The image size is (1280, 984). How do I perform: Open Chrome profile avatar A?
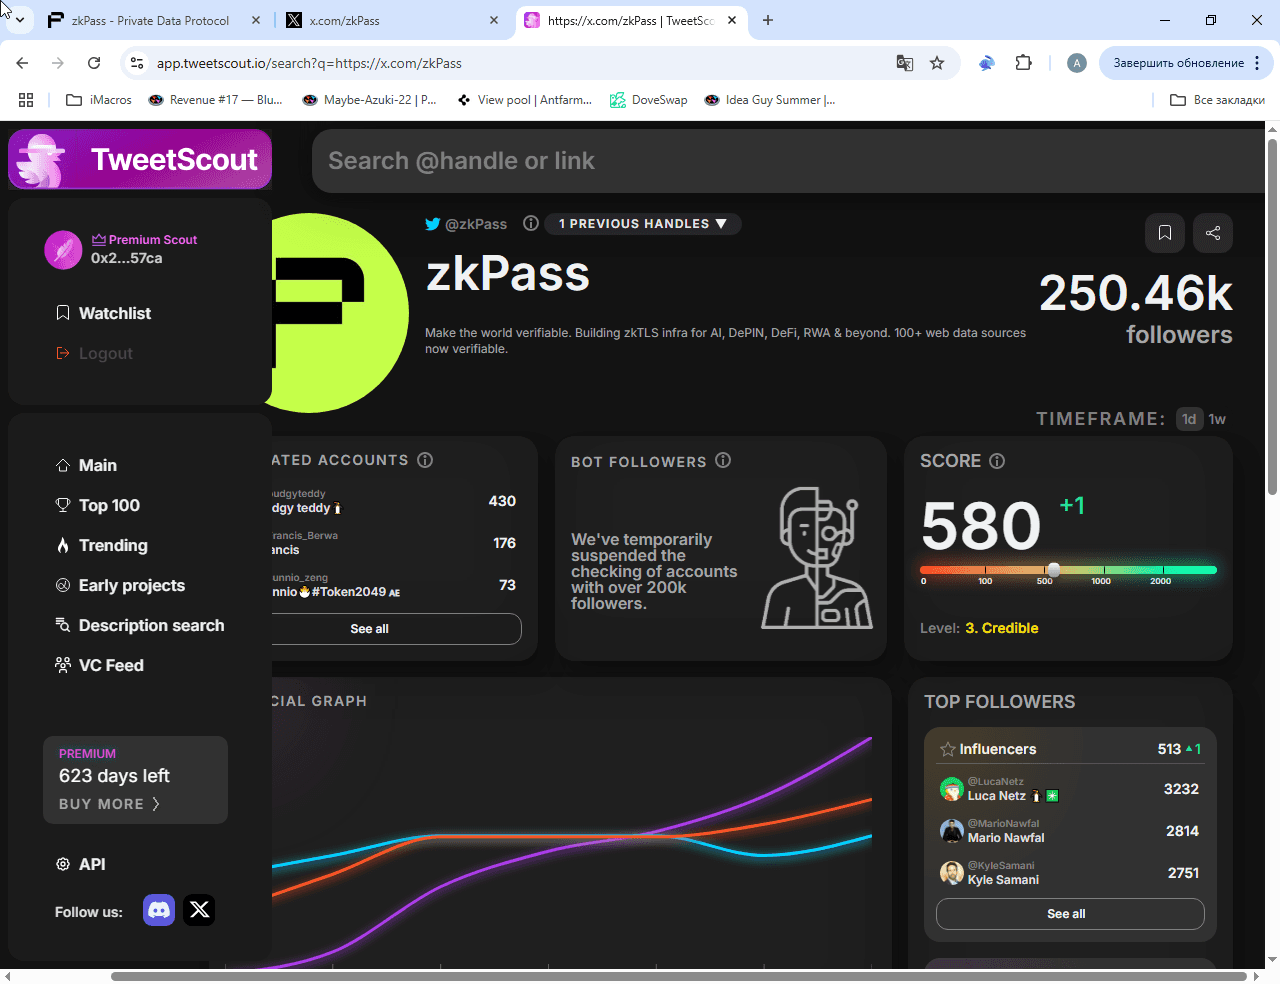point(1077,63)
